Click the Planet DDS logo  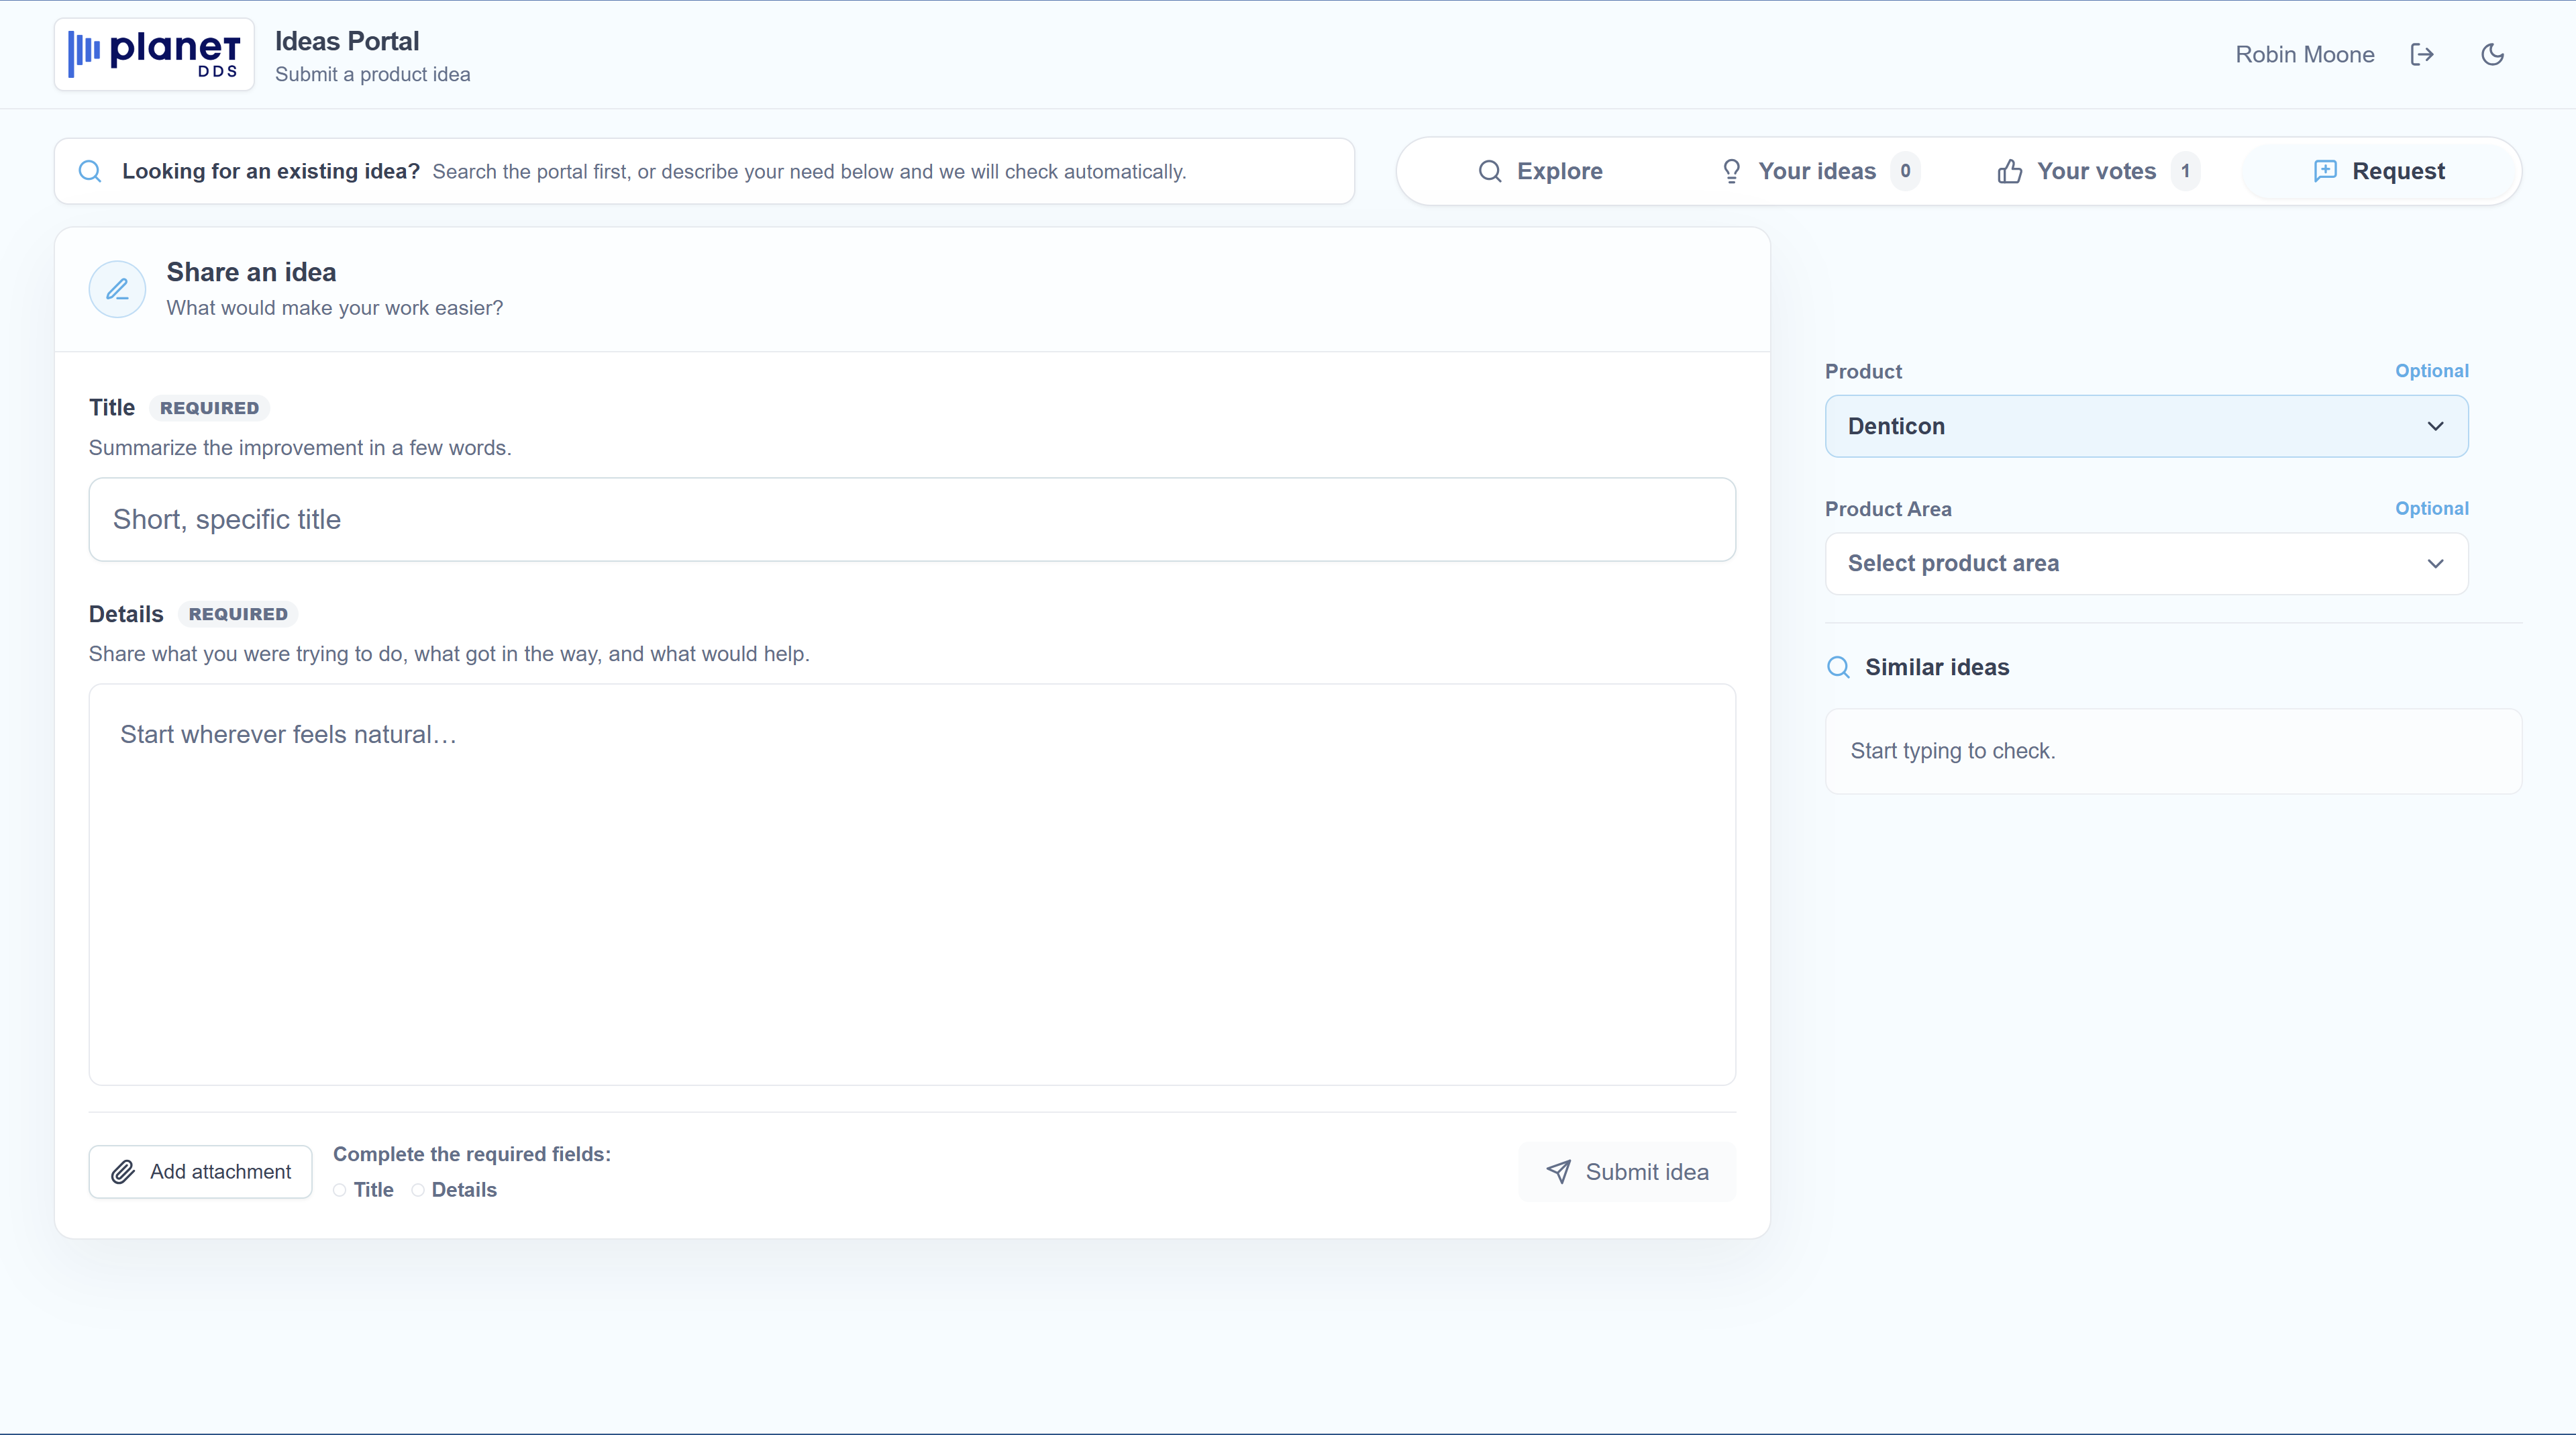click(x=154, y=54)
